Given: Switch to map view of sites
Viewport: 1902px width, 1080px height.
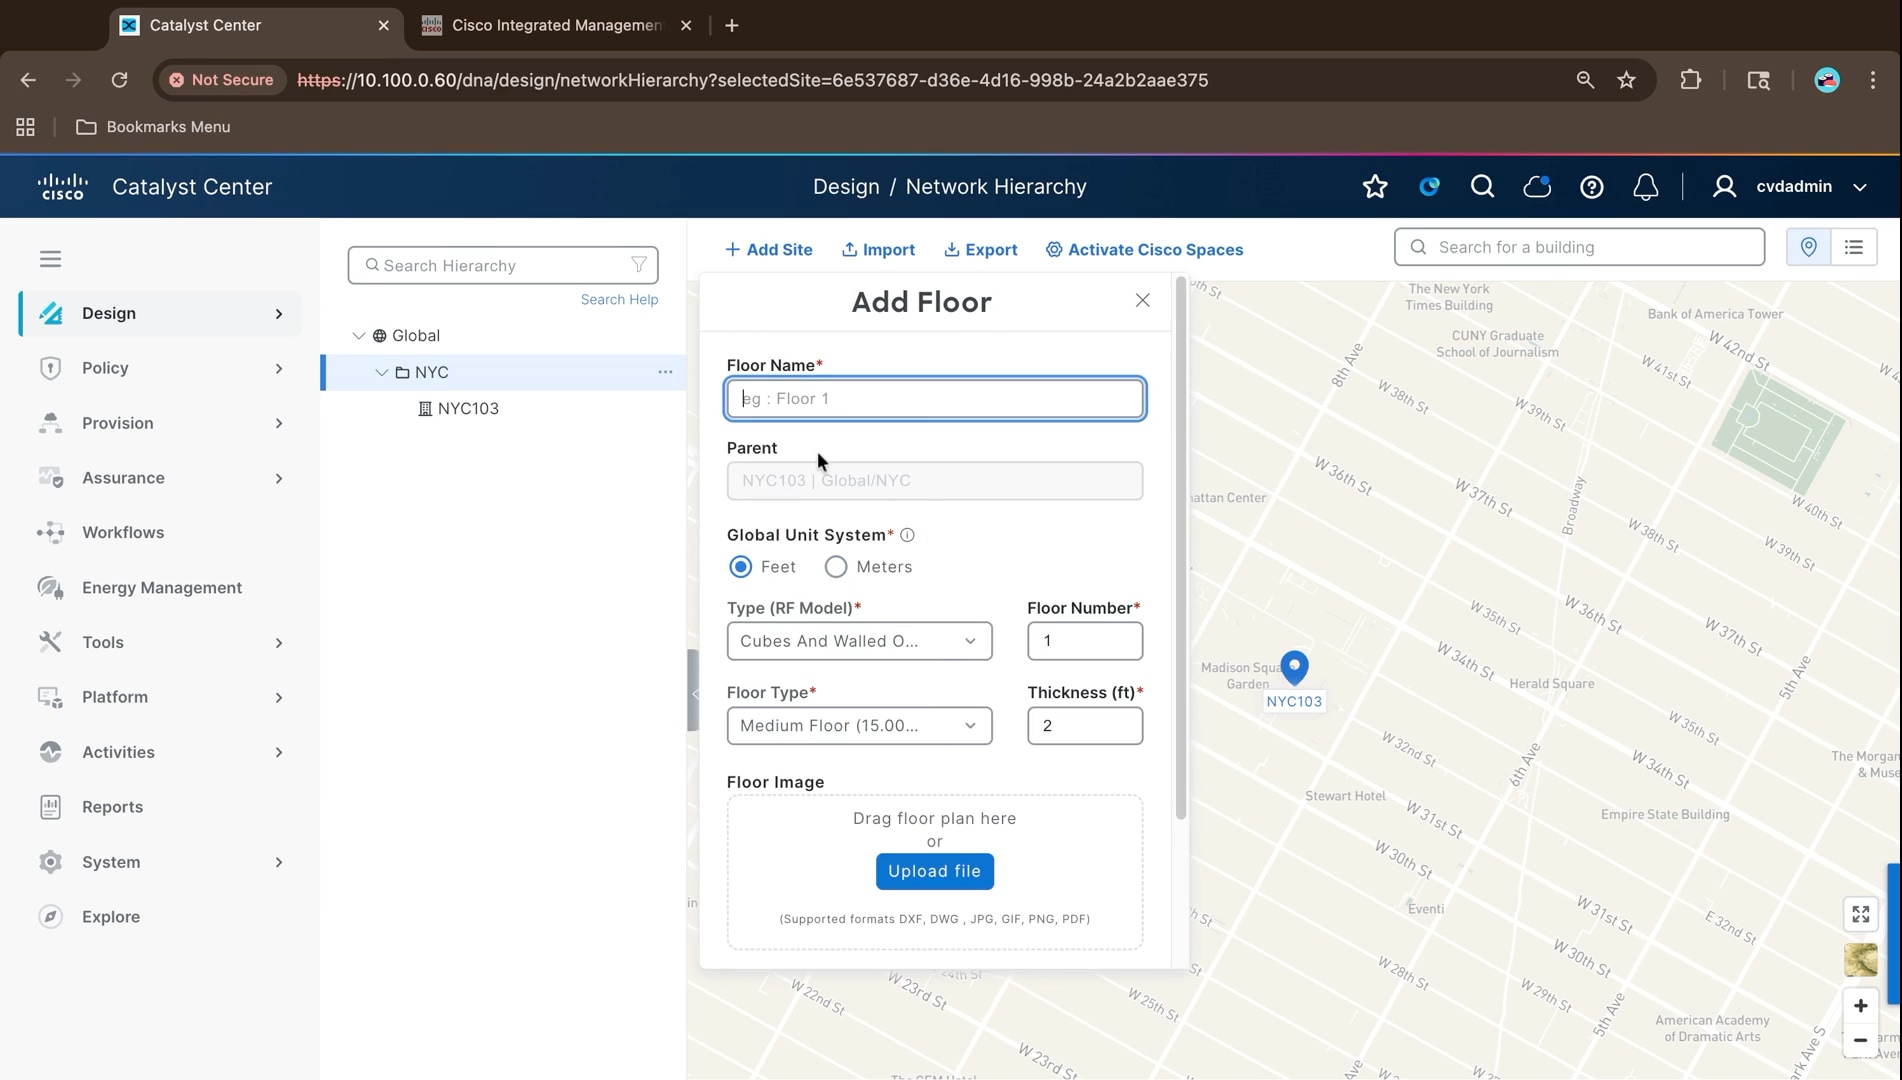Looking at the screenshot, I should coord(1808,247).
